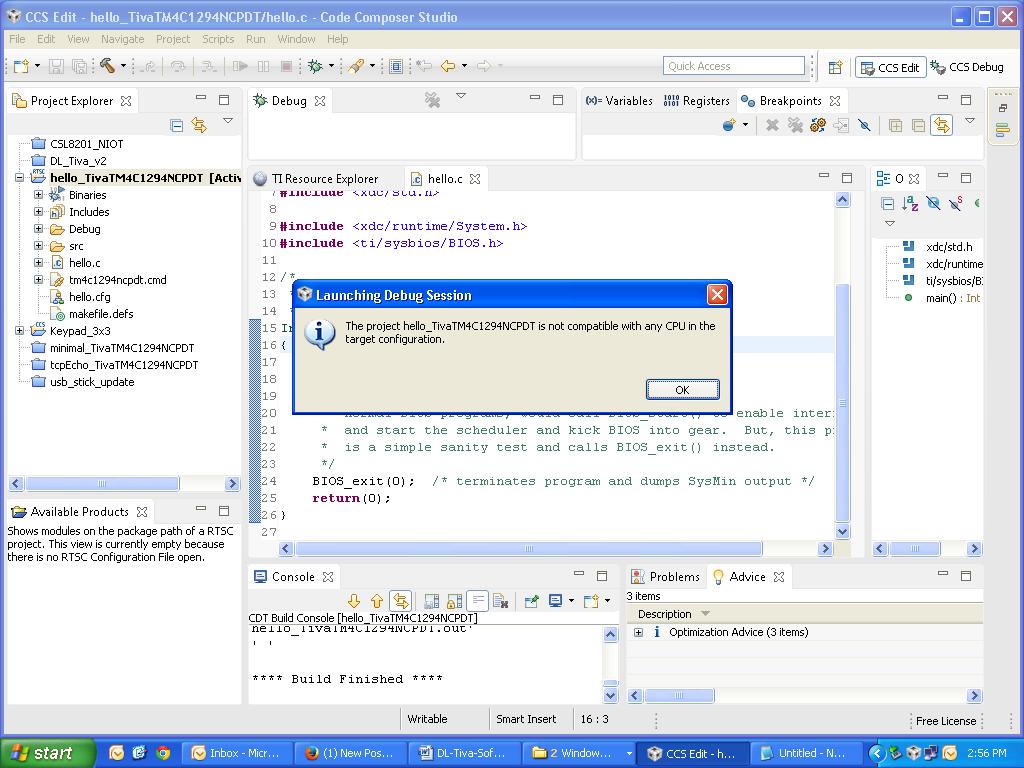Open Debug bug dropdown arrow

(331, 66)
